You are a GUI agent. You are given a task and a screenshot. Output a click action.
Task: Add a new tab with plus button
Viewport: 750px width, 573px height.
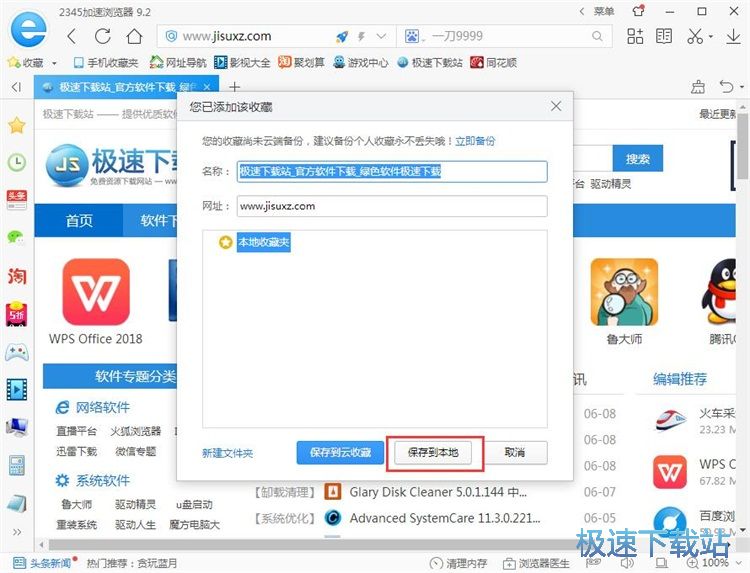click(x=234, y=87)
